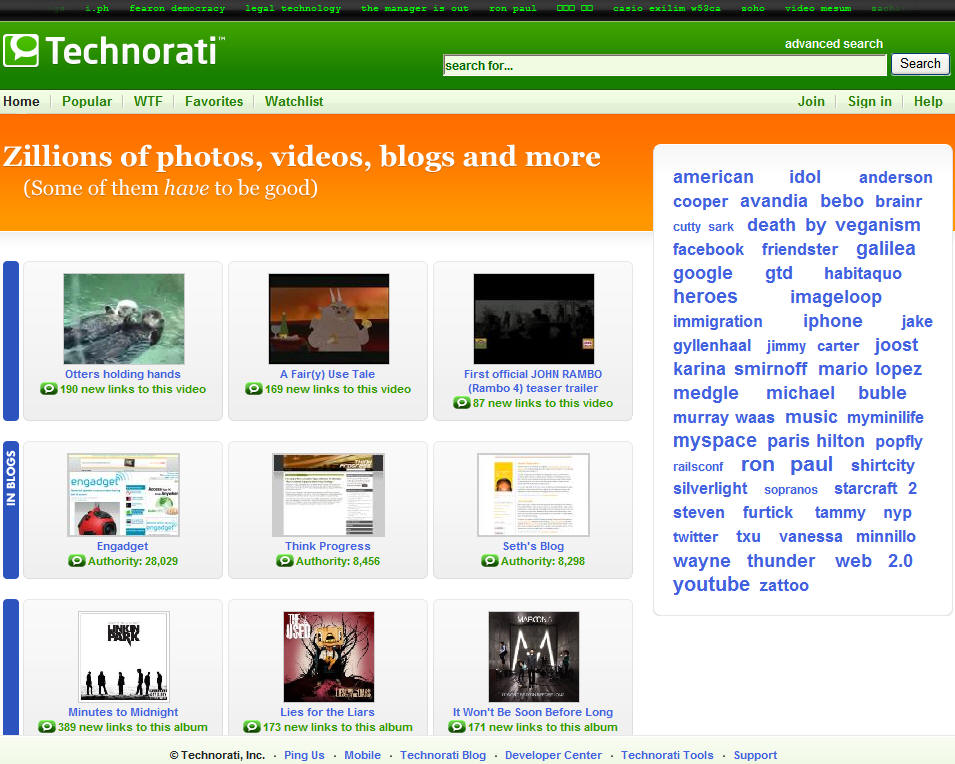Image resolution: width=955 pixels, height=764 pixels.
Task: Click speech-bubble icon beside '169 new links'
Action: pyautogui.click(x=253, y=389)
